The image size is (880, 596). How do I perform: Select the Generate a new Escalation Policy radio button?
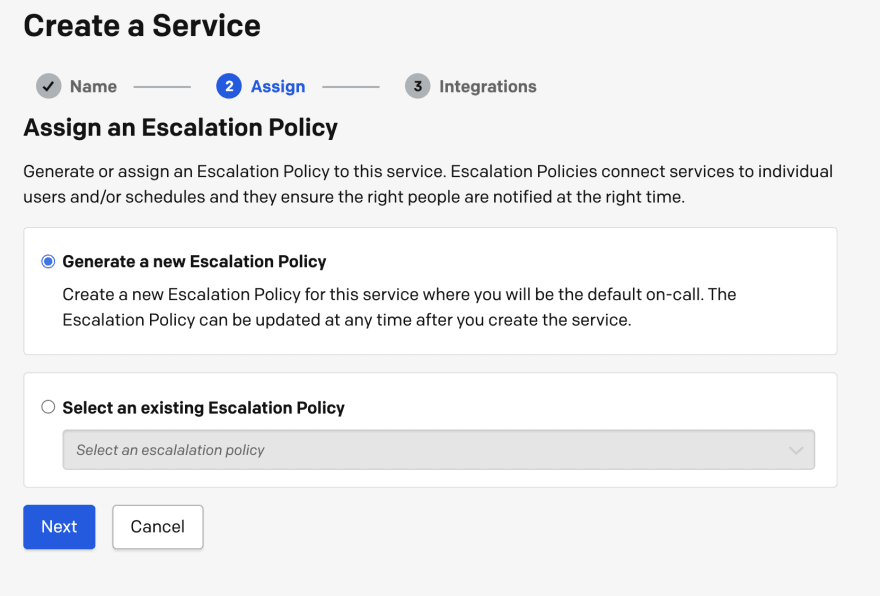tap(47, 260)
